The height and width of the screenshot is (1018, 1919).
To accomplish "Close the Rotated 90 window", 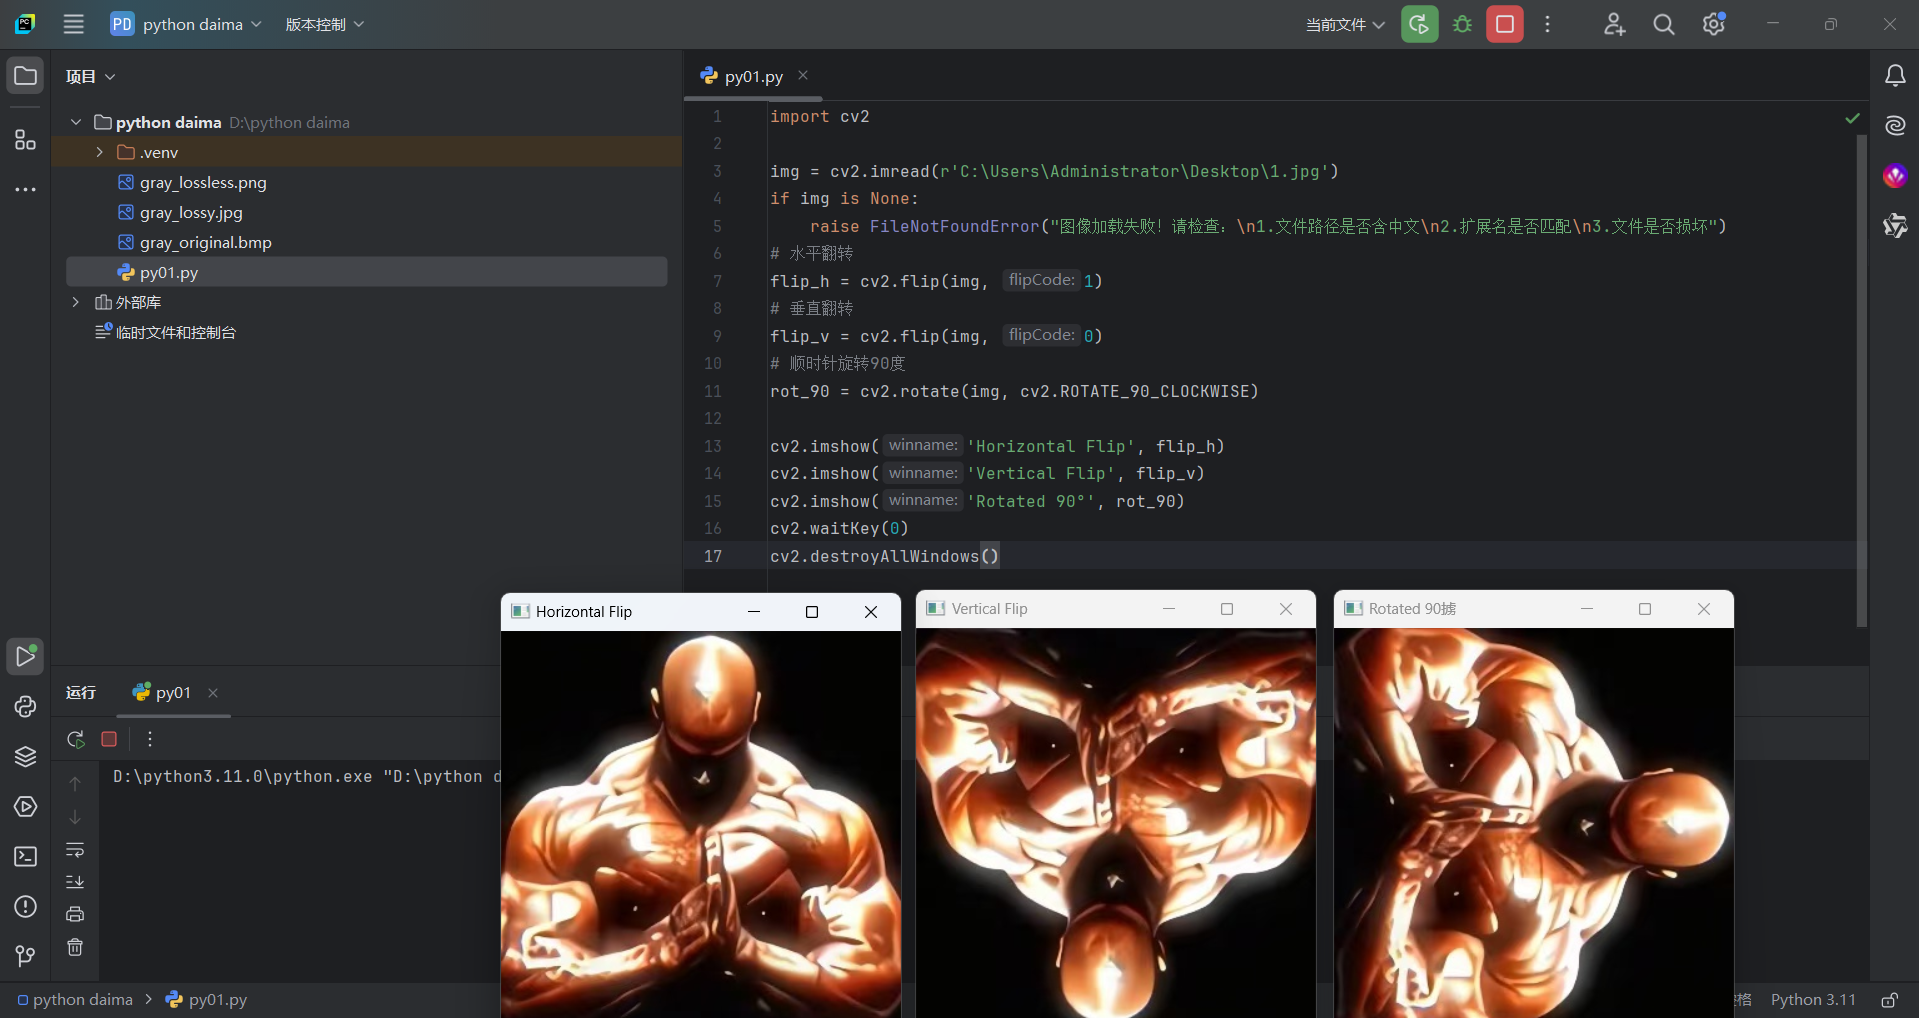I will (x=1704, y=609).
